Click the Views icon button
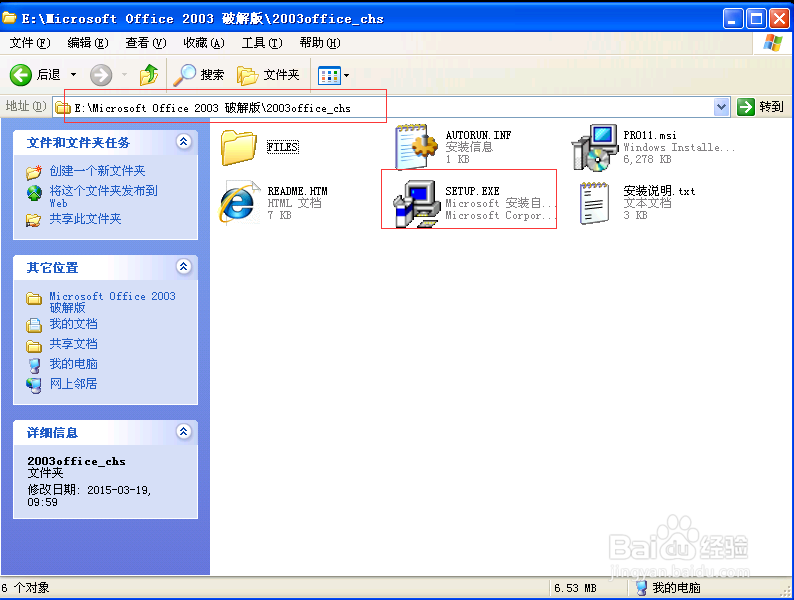The width and height of the screenshot is (794, 600). click(x=329, y=75)
